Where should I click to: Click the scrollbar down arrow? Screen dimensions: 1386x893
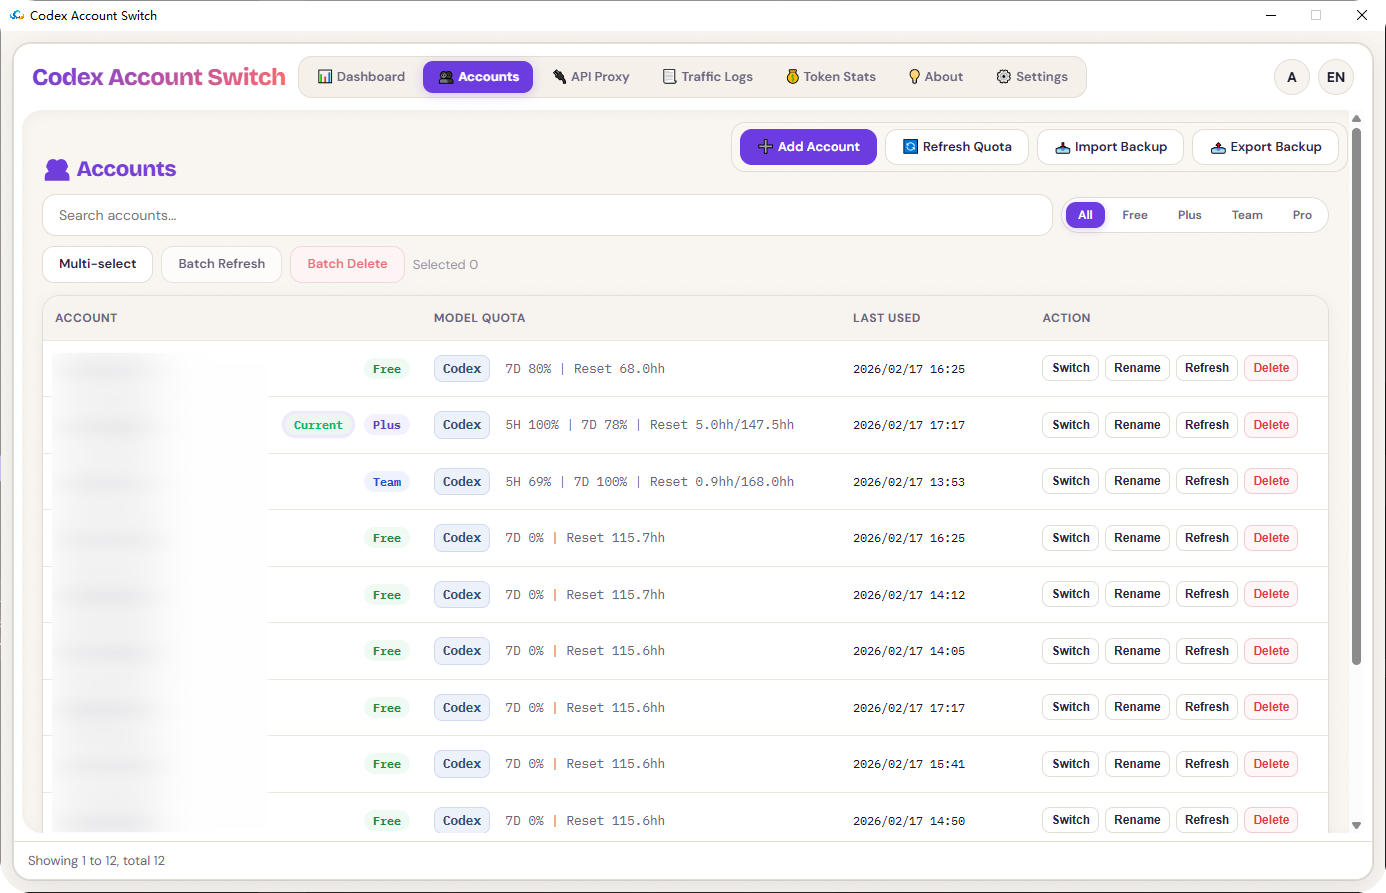(x=1356, y=825)
